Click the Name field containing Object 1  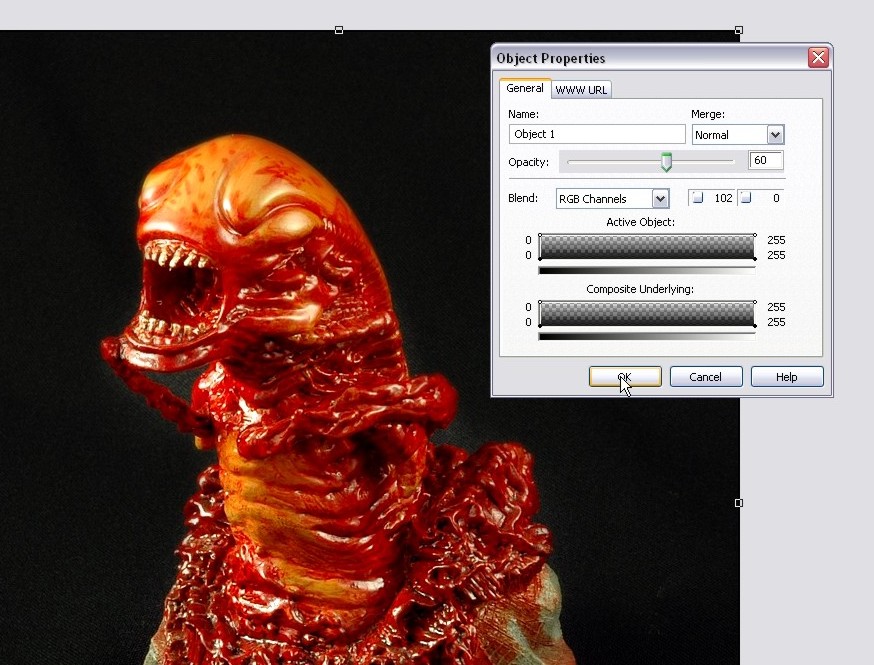tap(597, 134)
